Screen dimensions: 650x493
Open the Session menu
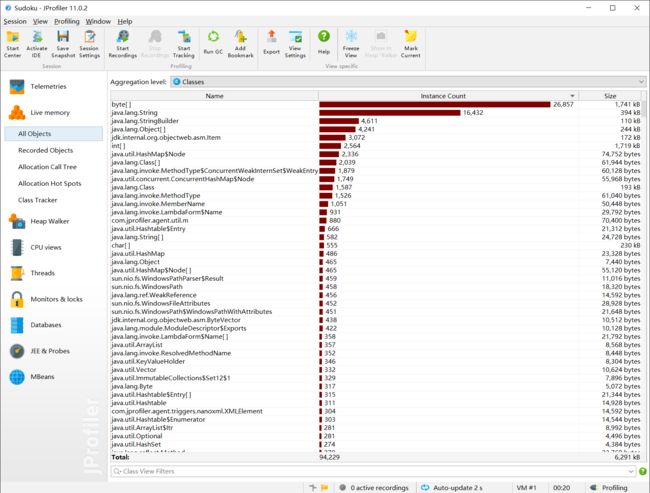15,22
